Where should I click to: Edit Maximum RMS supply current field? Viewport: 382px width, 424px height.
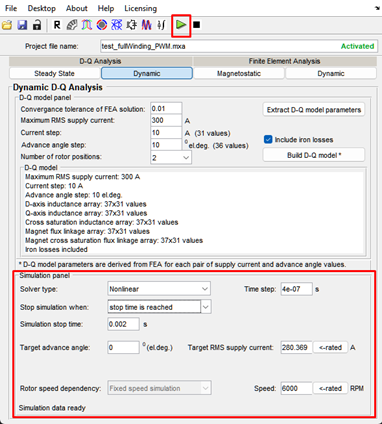[166, 120]
